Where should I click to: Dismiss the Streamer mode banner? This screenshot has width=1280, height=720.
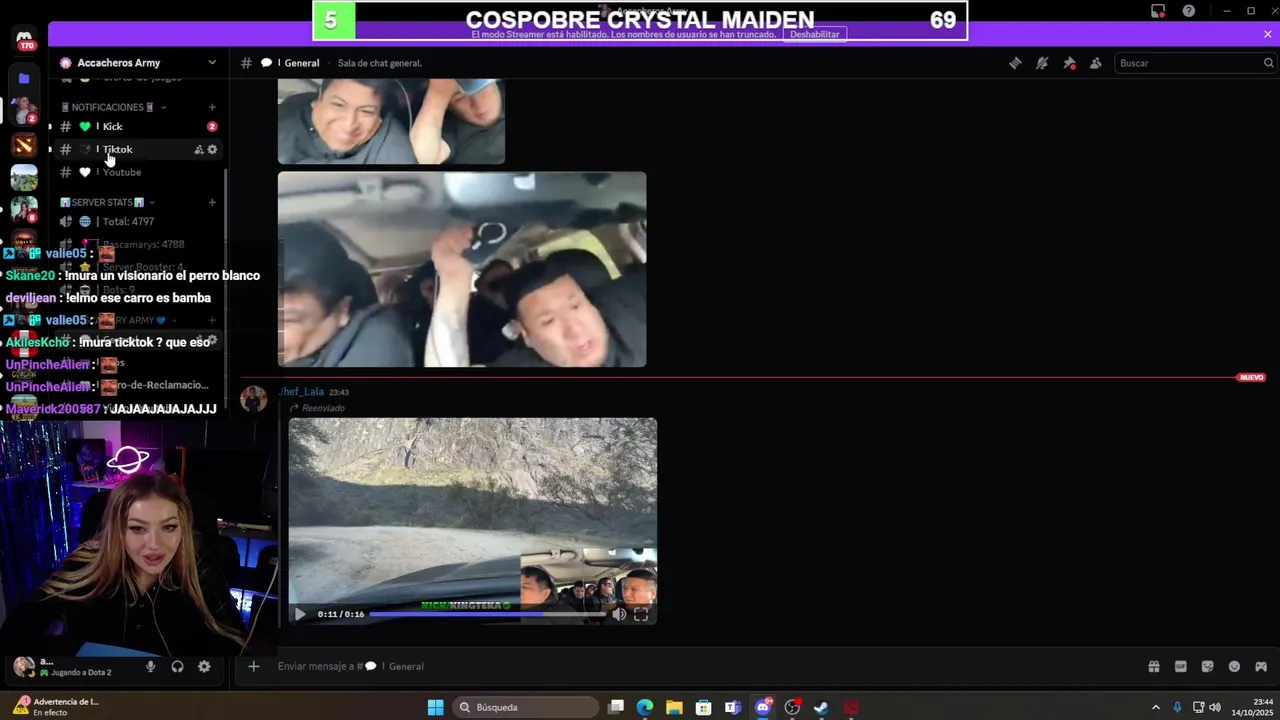point(1267,34)
